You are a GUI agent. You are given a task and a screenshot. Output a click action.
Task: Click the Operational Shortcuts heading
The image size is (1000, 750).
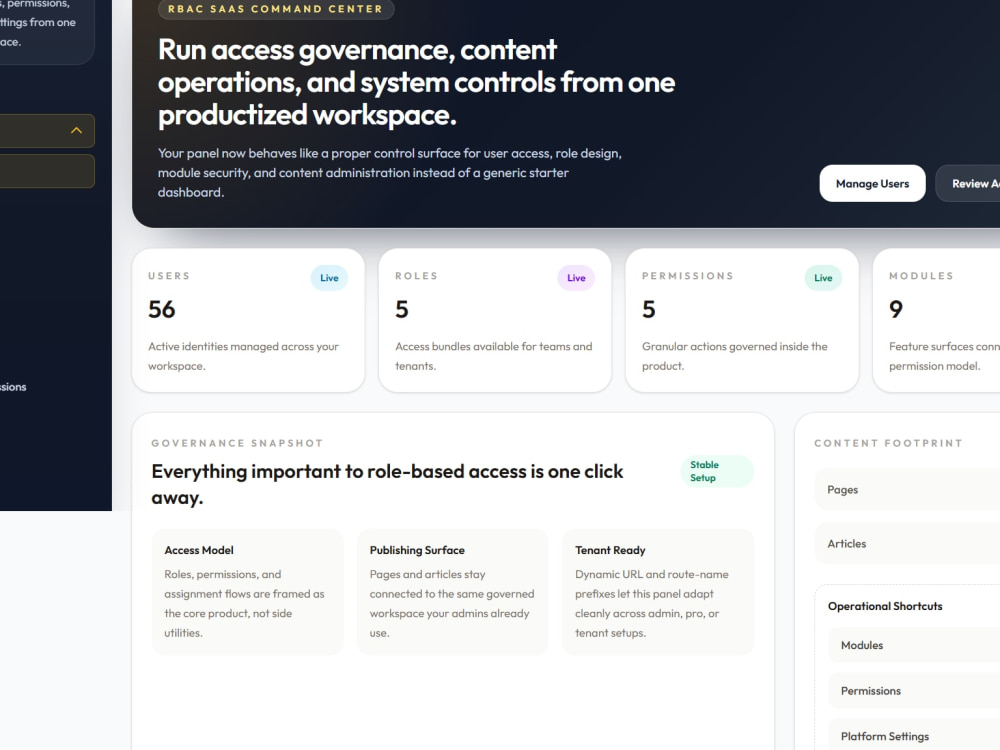pos(885,607)
